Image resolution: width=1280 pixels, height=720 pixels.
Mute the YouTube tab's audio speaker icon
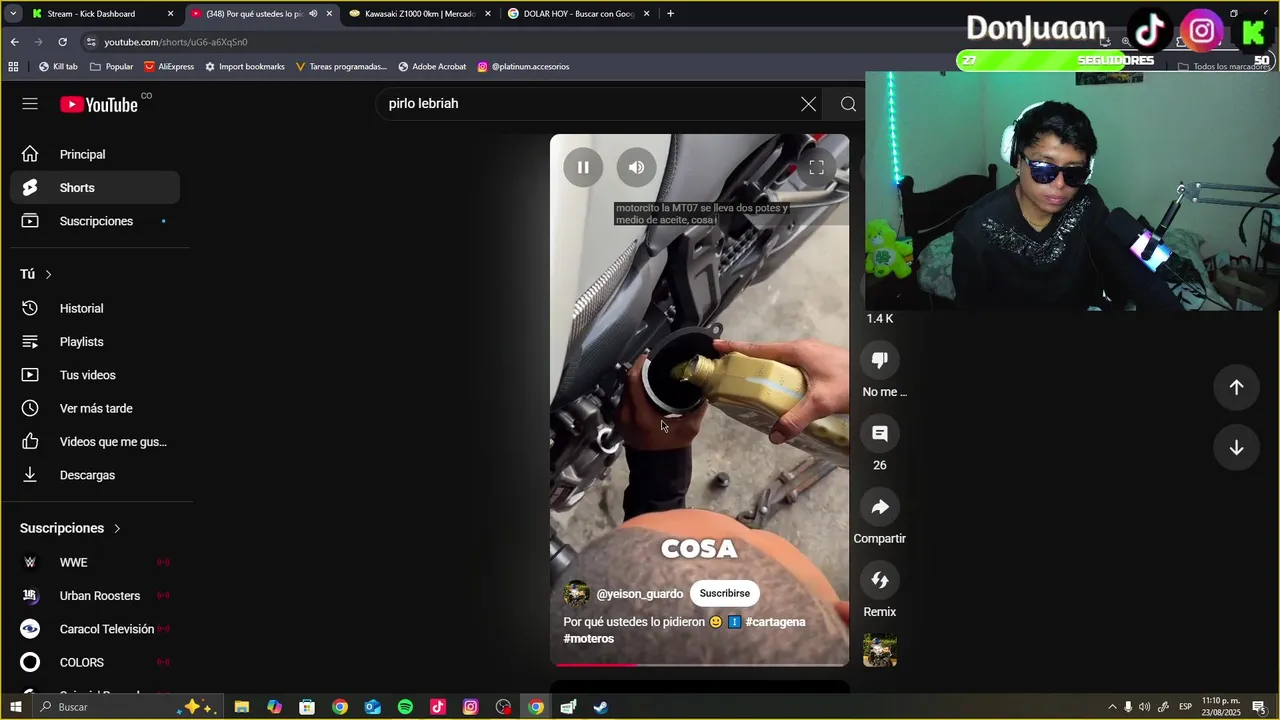[x=313, y=14]
